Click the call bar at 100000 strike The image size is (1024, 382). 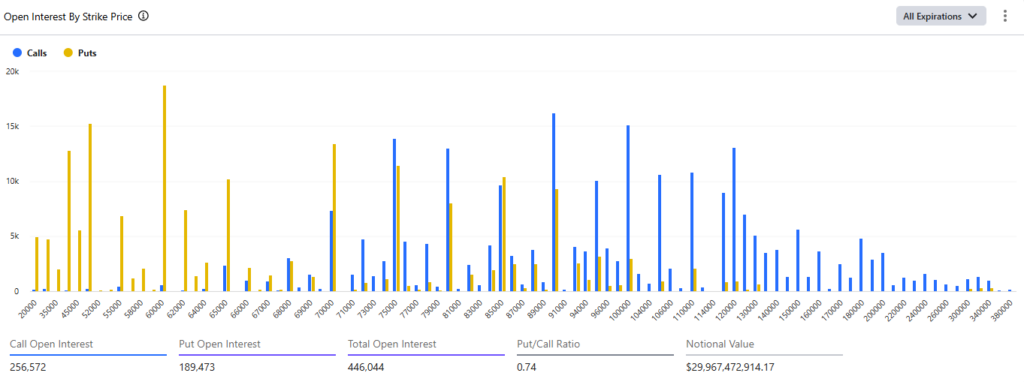click(x=628, y=208)
